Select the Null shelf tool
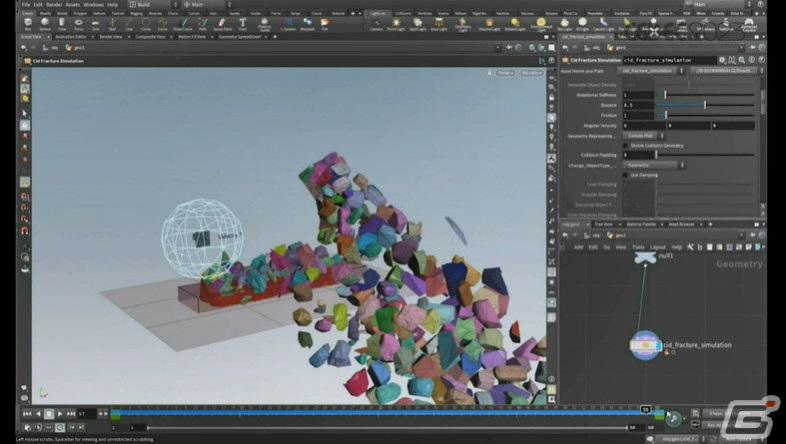Screen dimensions: 786x444 [x=112, y=24]
